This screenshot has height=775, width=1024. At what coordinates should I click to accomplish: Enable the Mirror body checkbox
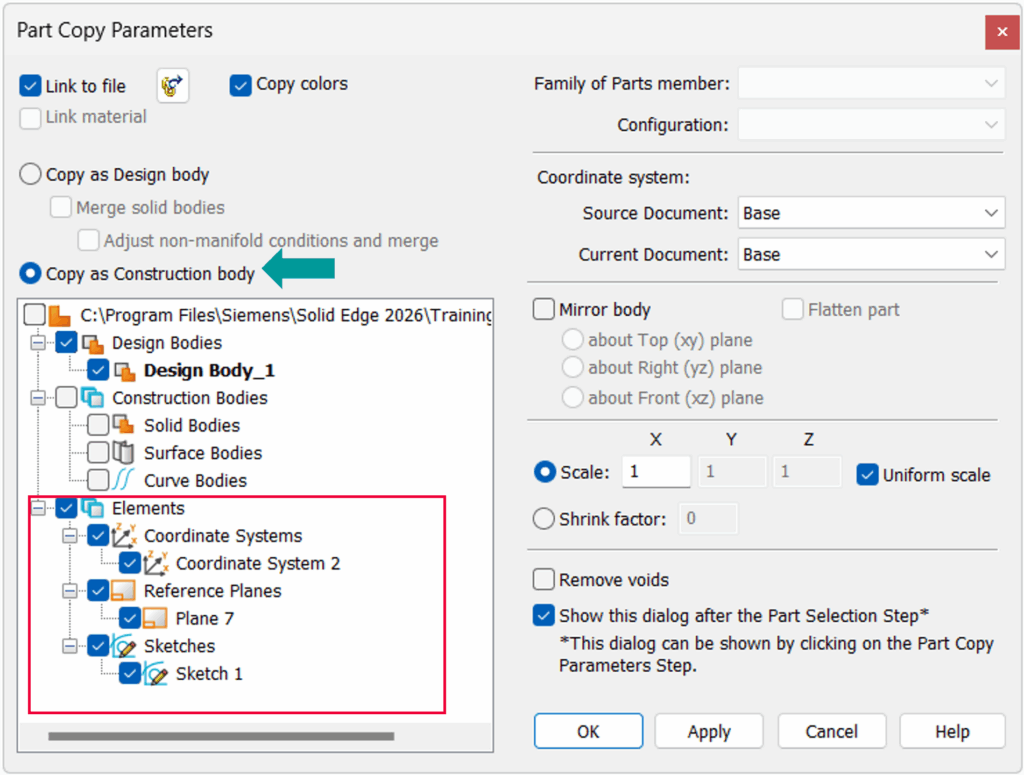point(544,310)
